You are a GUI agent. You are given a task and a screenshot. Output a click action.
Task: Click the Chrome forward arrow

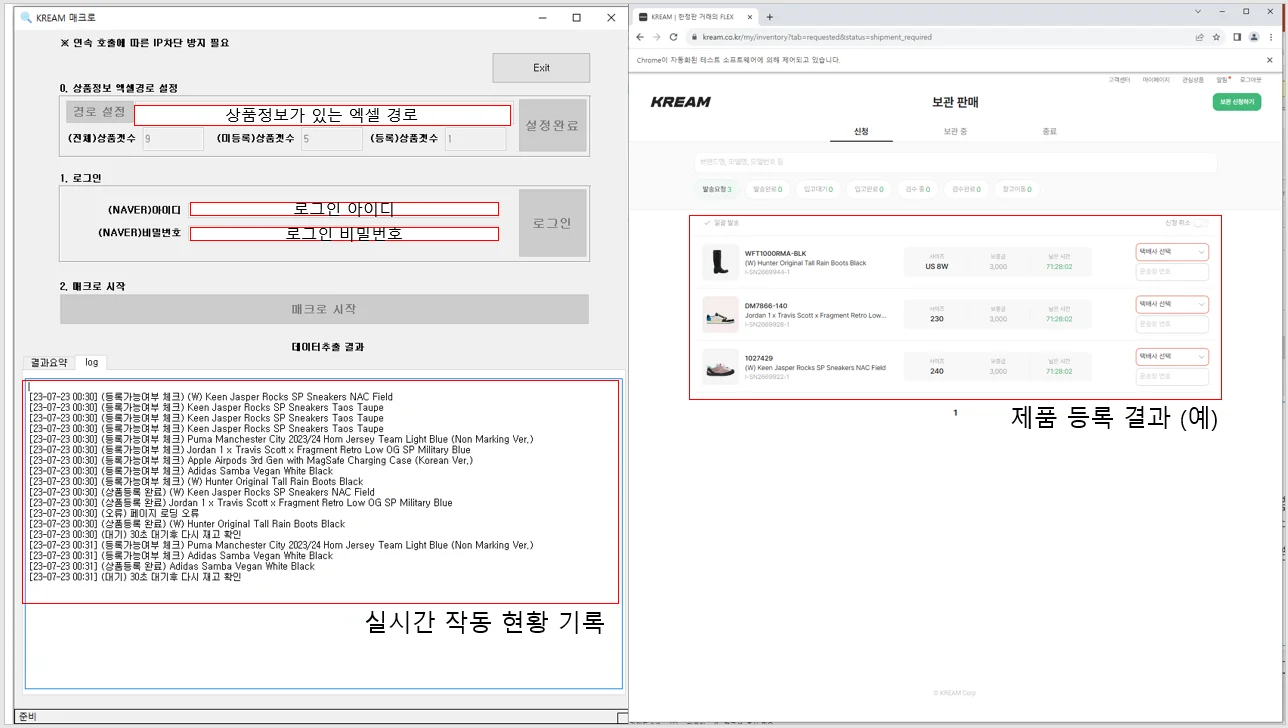[x=657, y=37]
